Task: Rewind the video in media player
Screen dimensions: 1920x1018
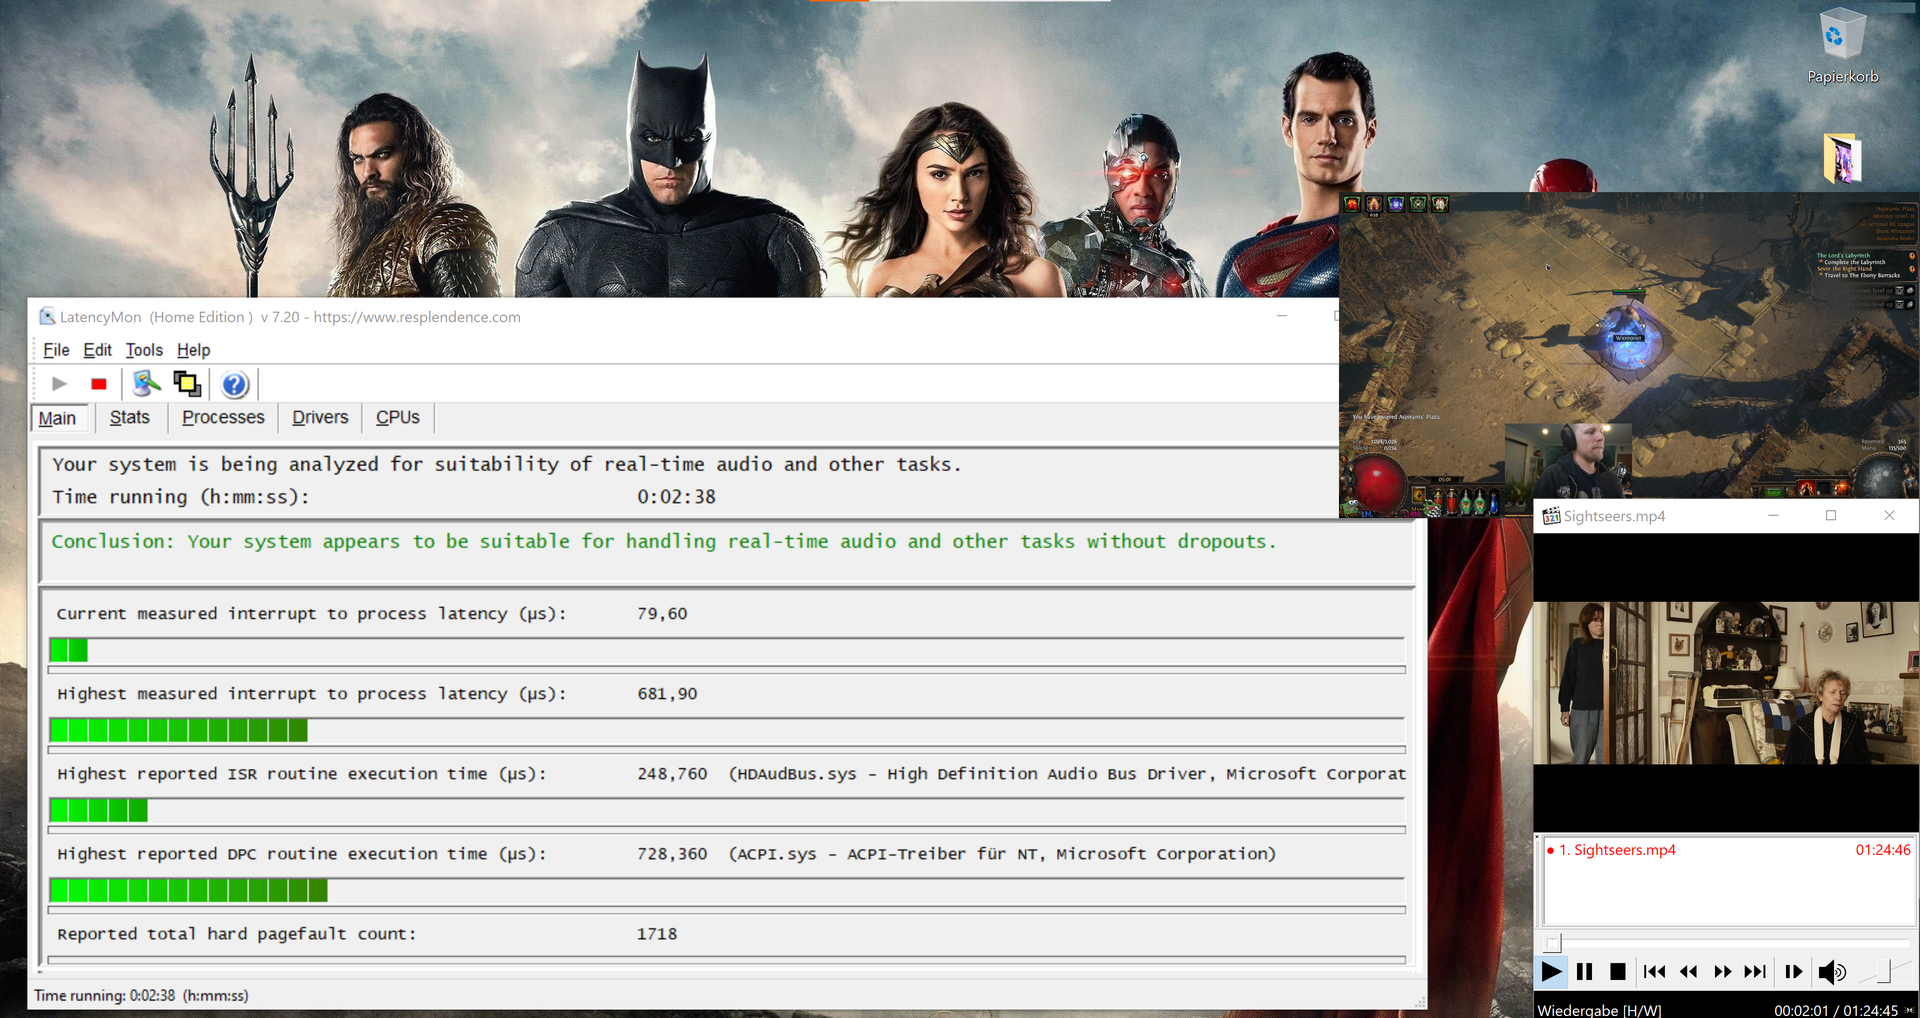Action: [x=1689, y=971]
